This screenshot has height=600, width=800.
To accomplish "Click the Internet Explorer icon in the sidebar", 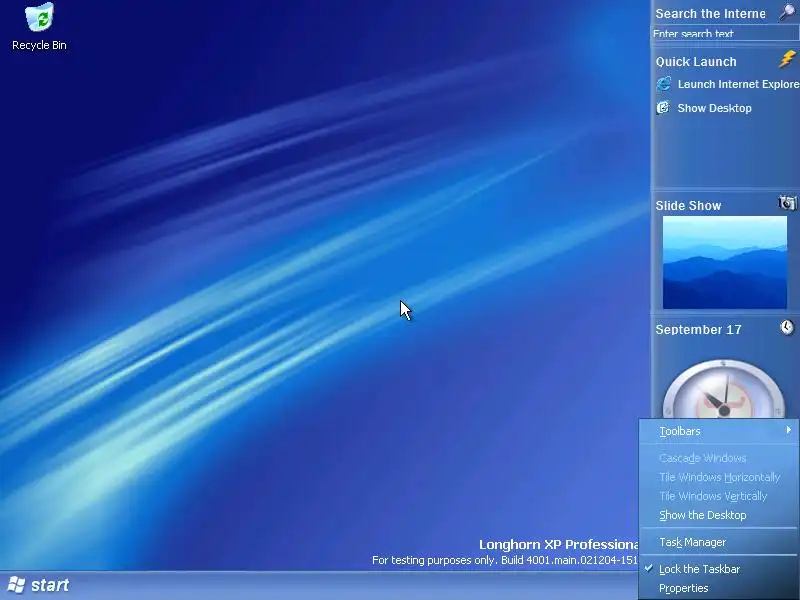I will pyautogui.click(x=663, y=84).
